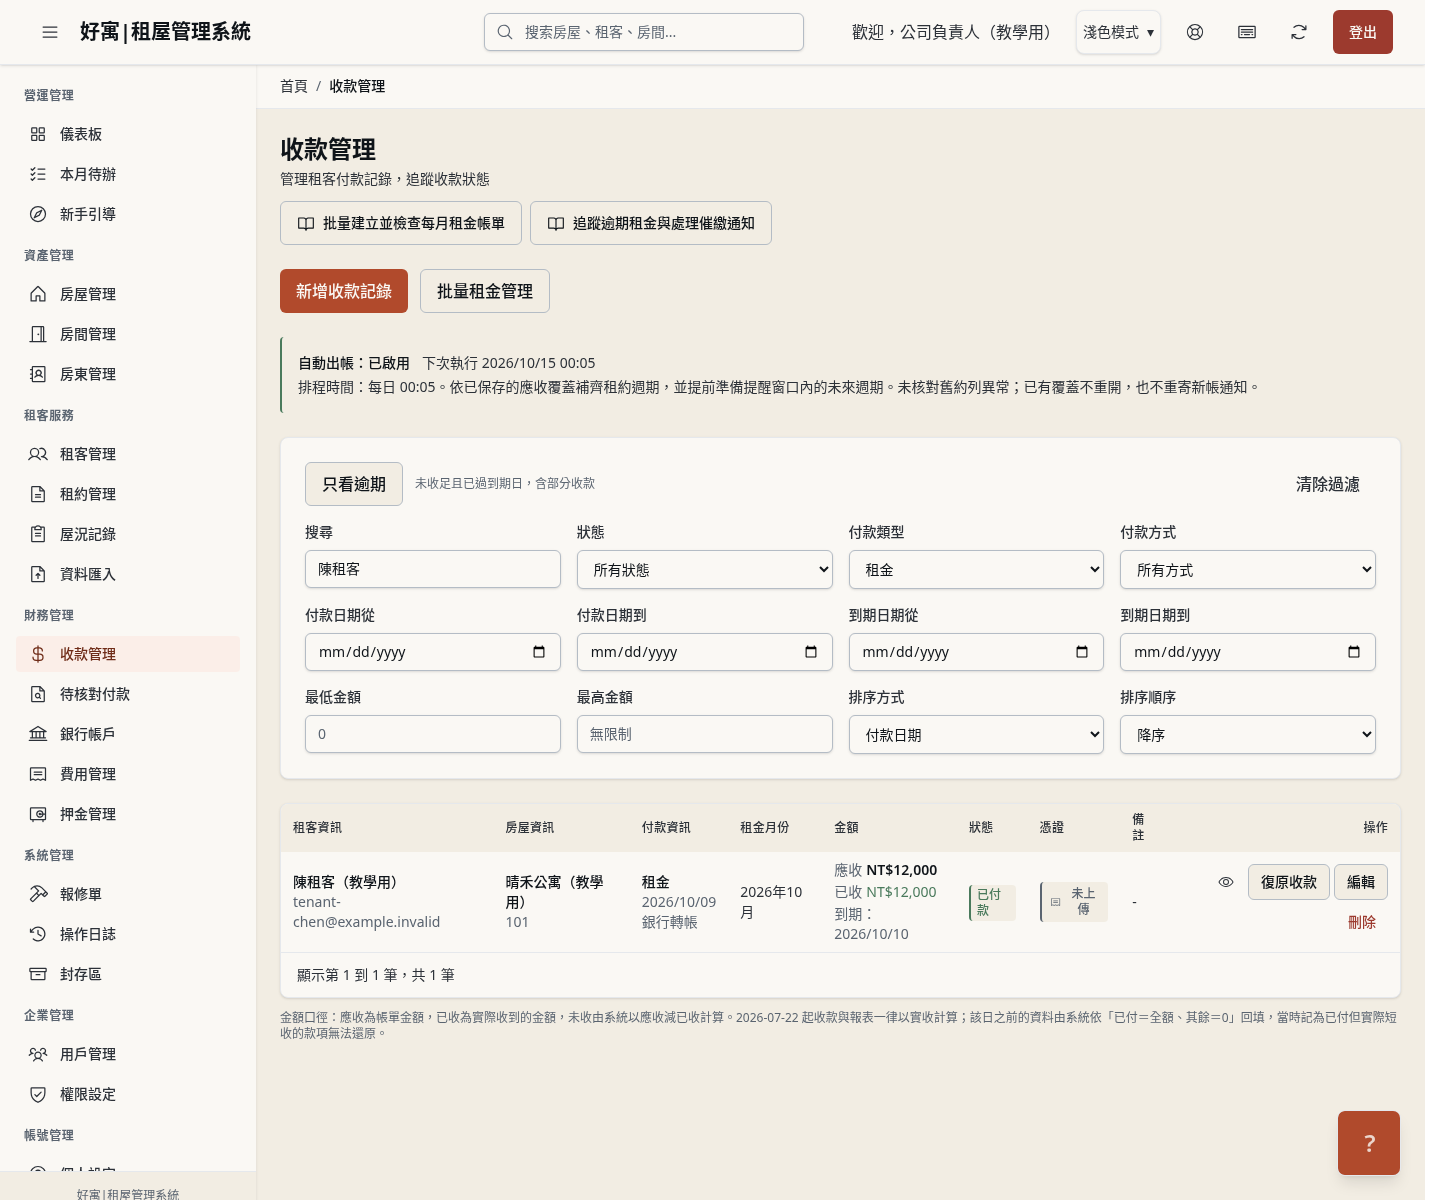Open 報修單 in the sidebar
This screenshot has width=1440, height=1200.
point(128,894)
